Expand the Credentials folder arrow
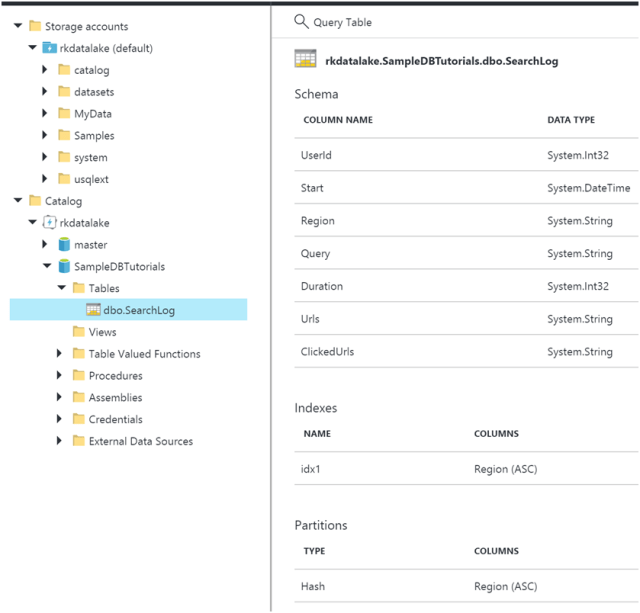Image resolution: width=640 pixels, height=613 pixels. [x=60, y=419]
